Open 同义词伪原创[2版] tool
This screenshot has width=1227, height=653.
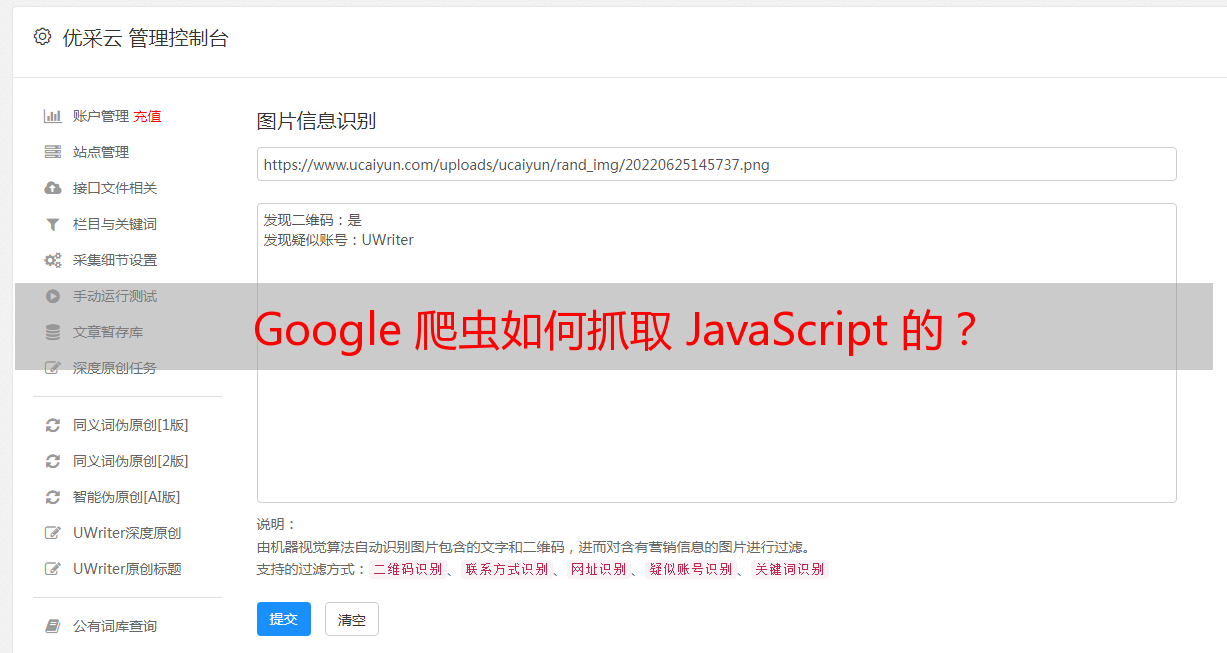click(x=131, y=461)
